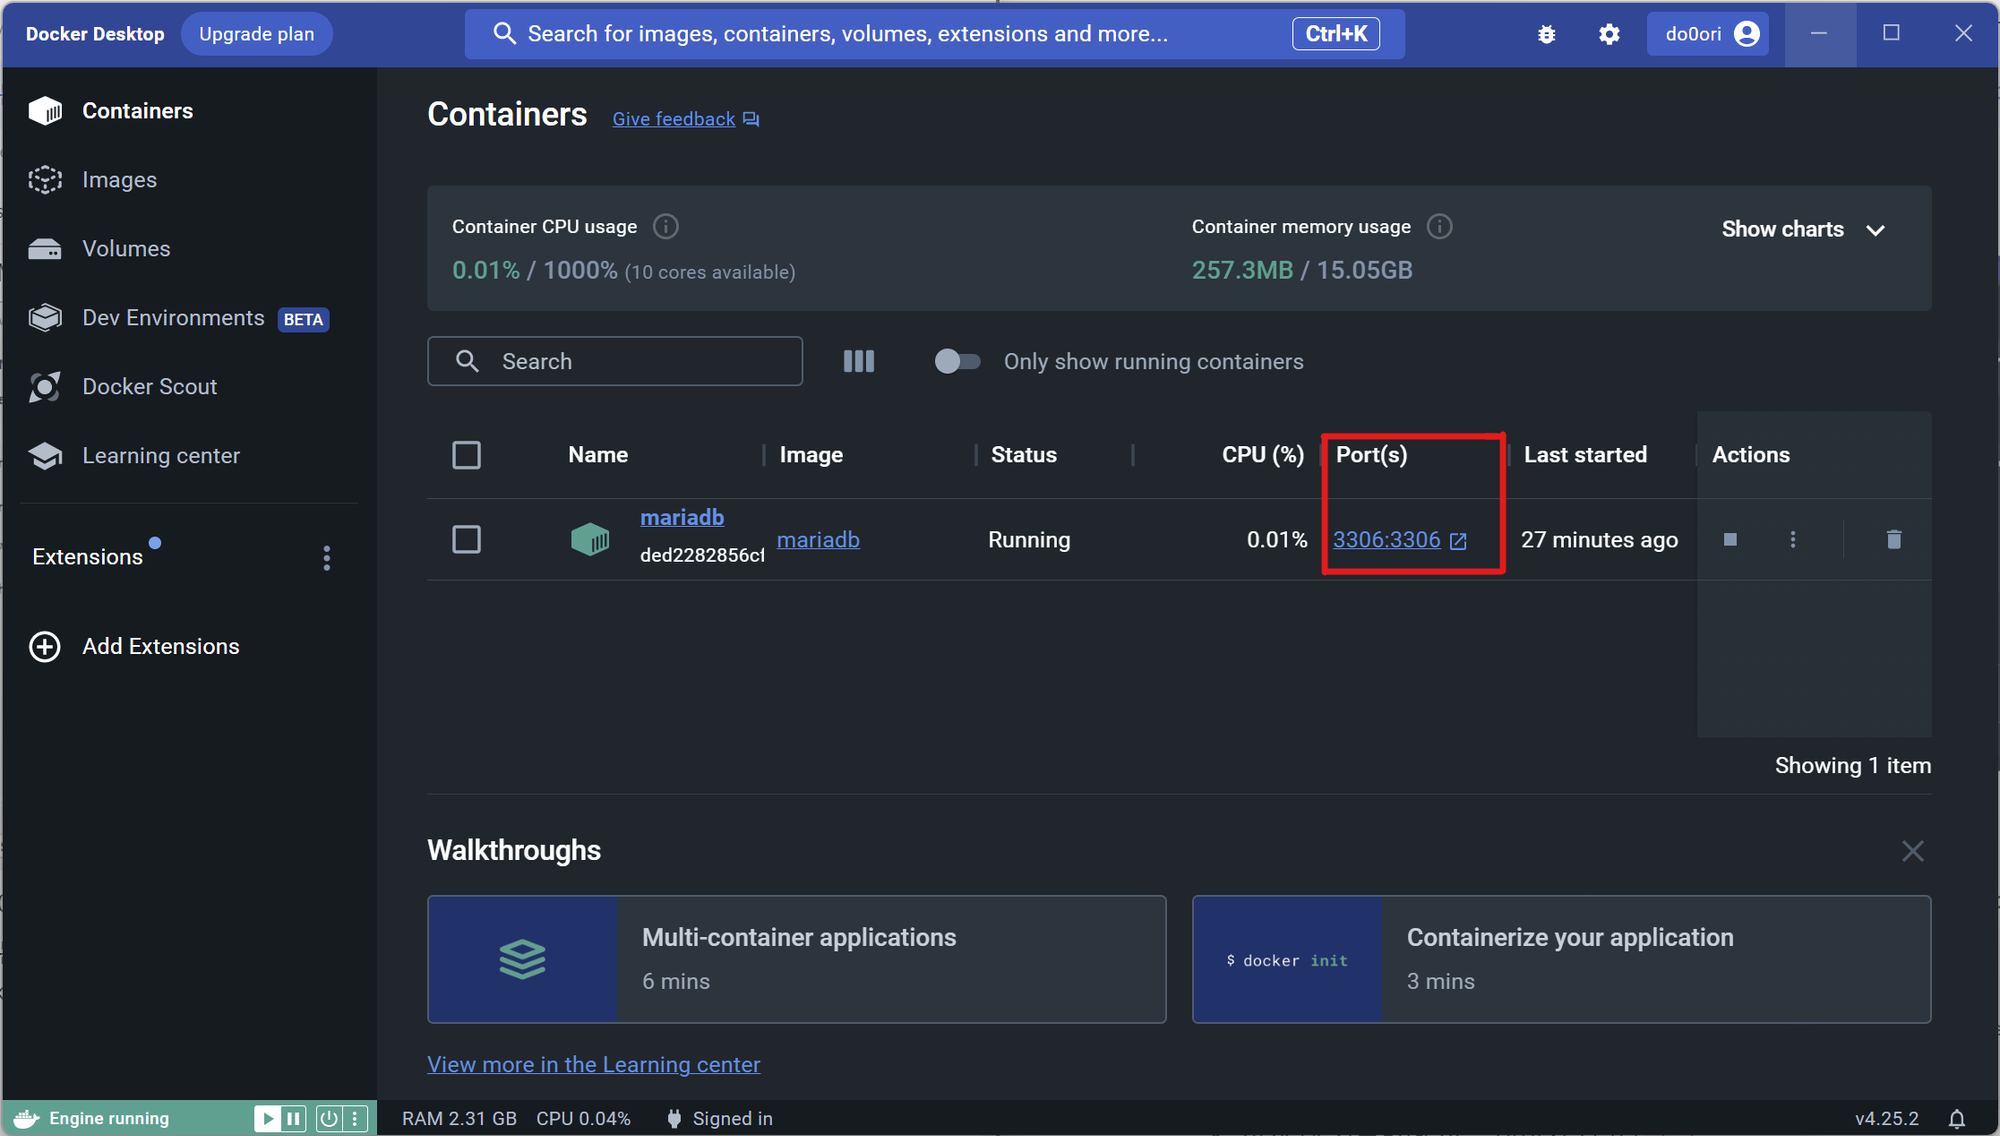Image resolution: width=2000 pixels, height=1136 pixels.
Task: Click the RAM 2.31 GB status
Action: 459,1119
